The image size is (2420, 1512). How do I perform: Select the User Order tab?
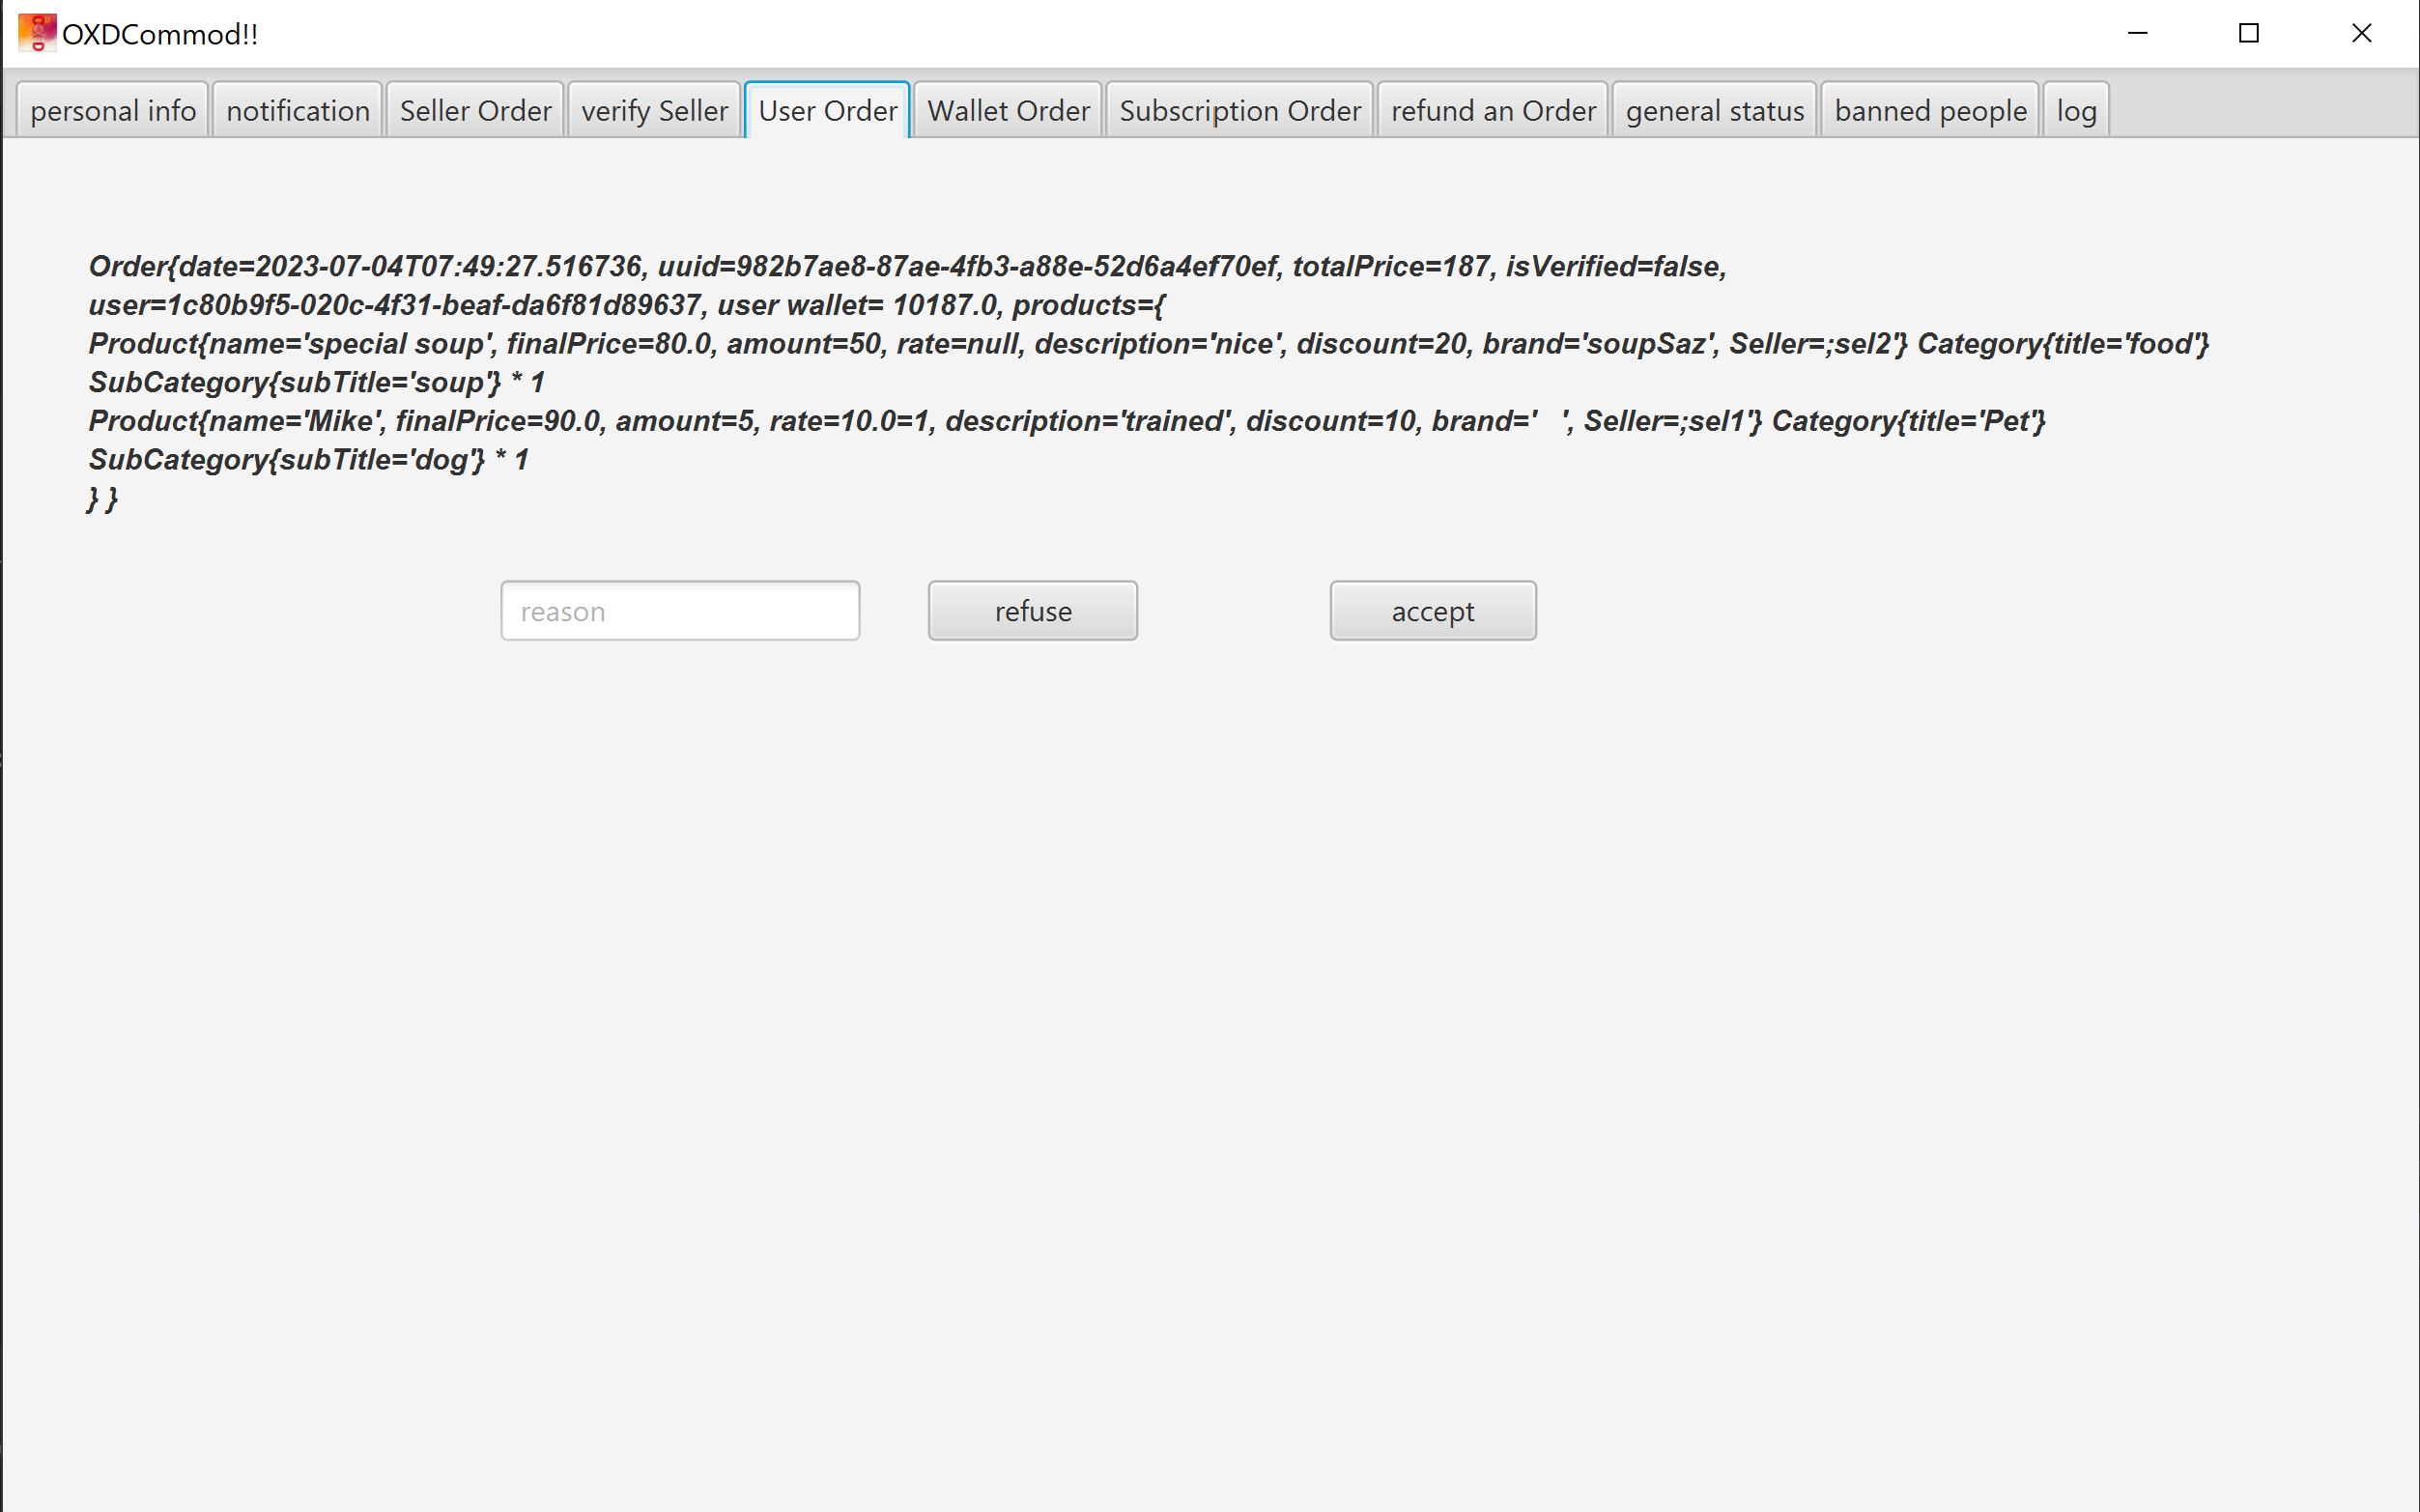[x=827, y=111]
